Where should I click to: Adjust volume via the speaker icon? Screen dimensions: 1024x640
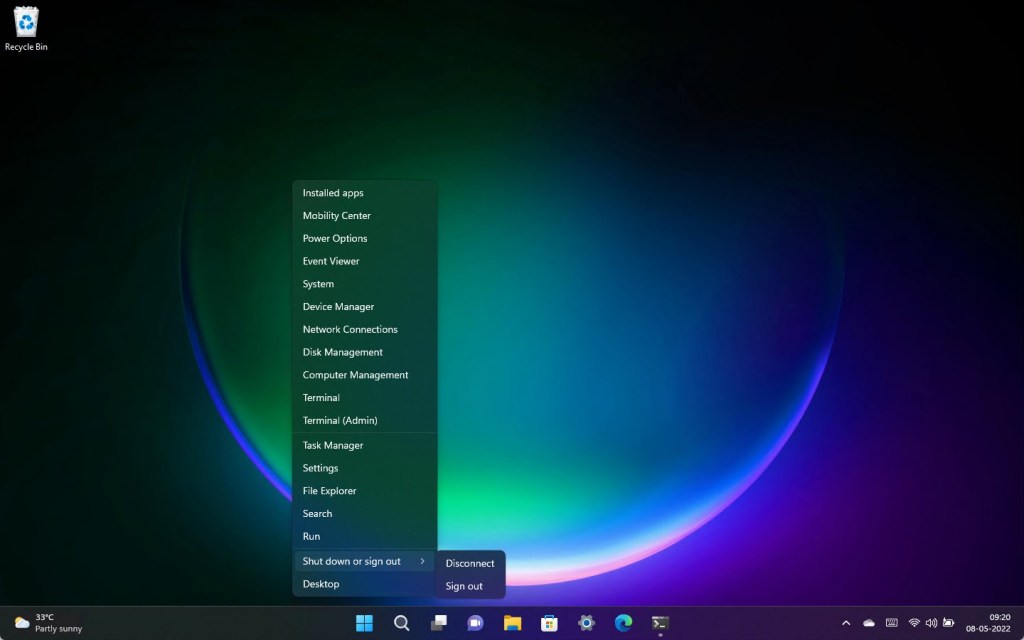click(x=930, y=622)
